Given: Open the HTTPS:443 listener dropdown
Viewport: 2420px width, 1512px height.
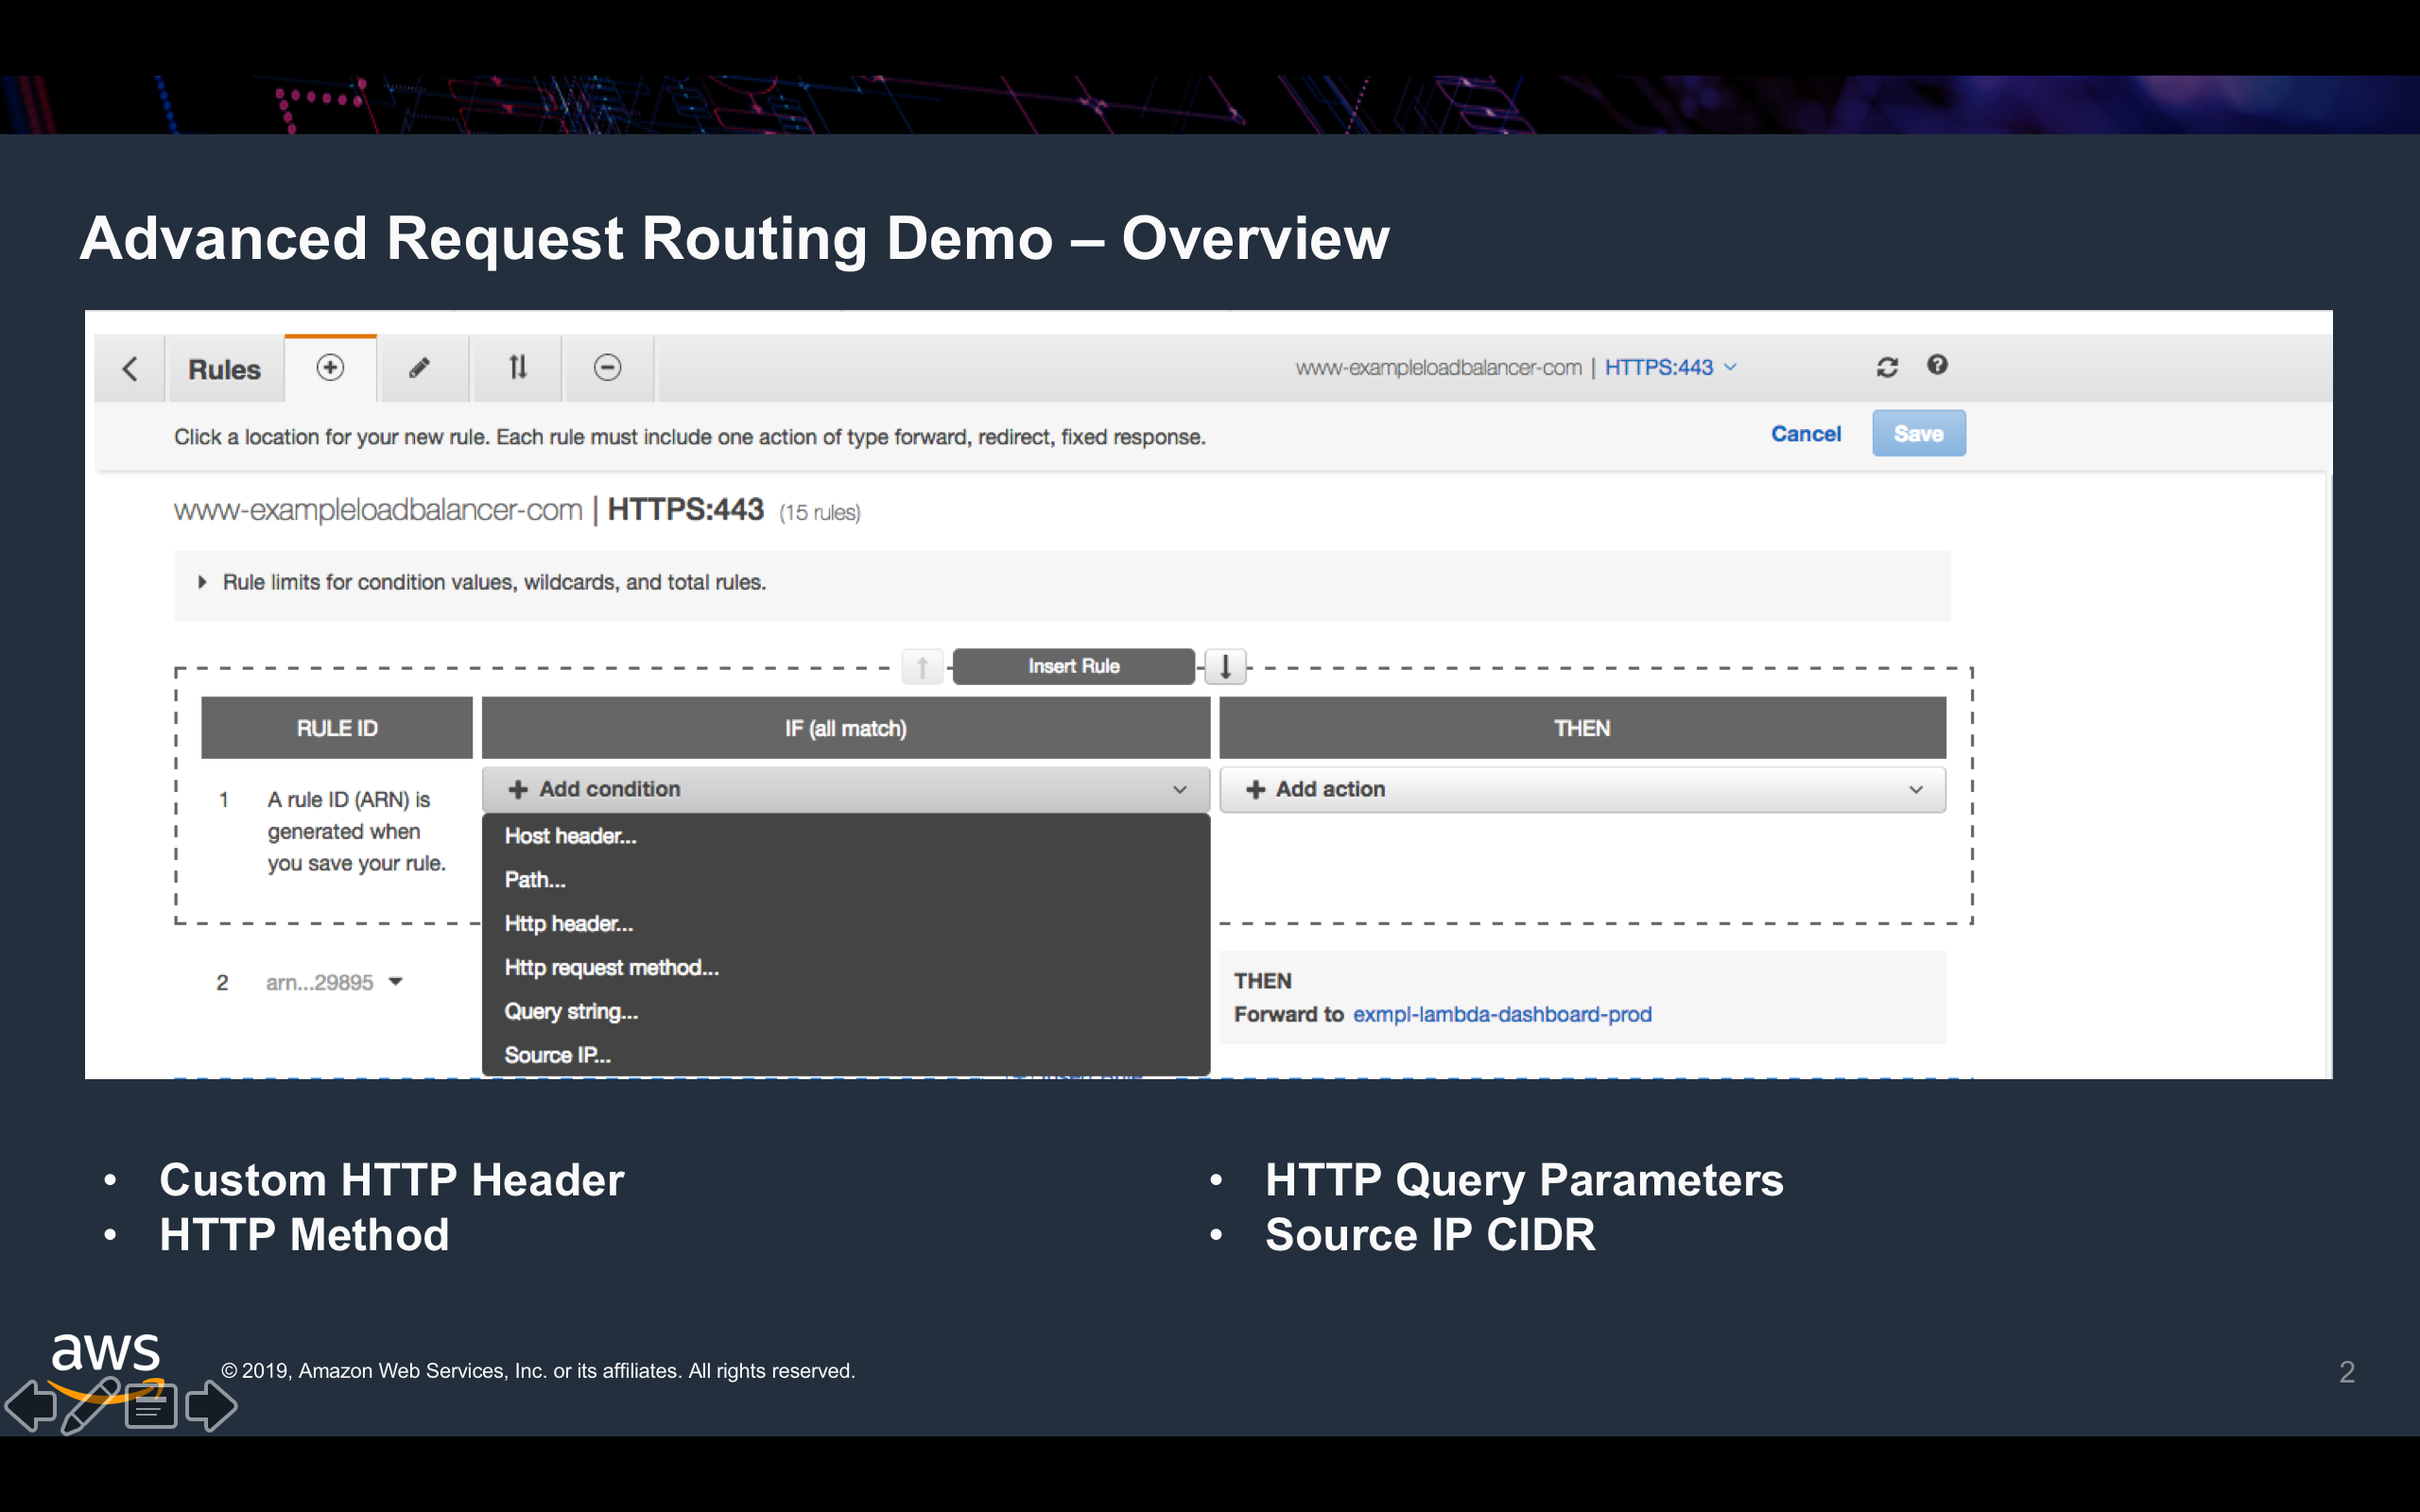Looking at the screenshot, I should coord(1670,367).
